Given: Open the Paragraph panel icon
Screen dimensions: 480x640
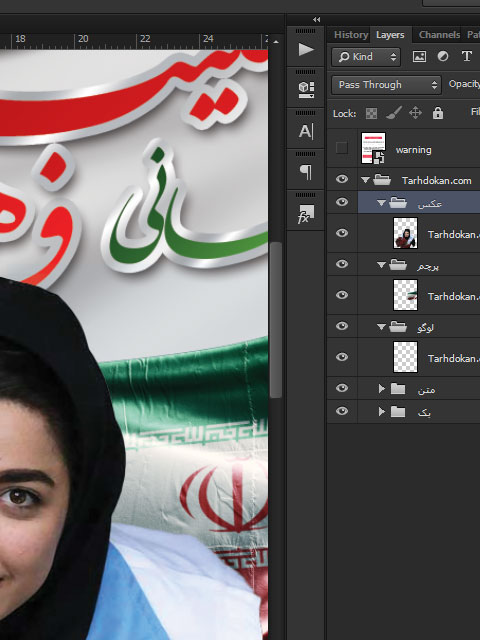Looking at the screenshot, I should 306,172.
